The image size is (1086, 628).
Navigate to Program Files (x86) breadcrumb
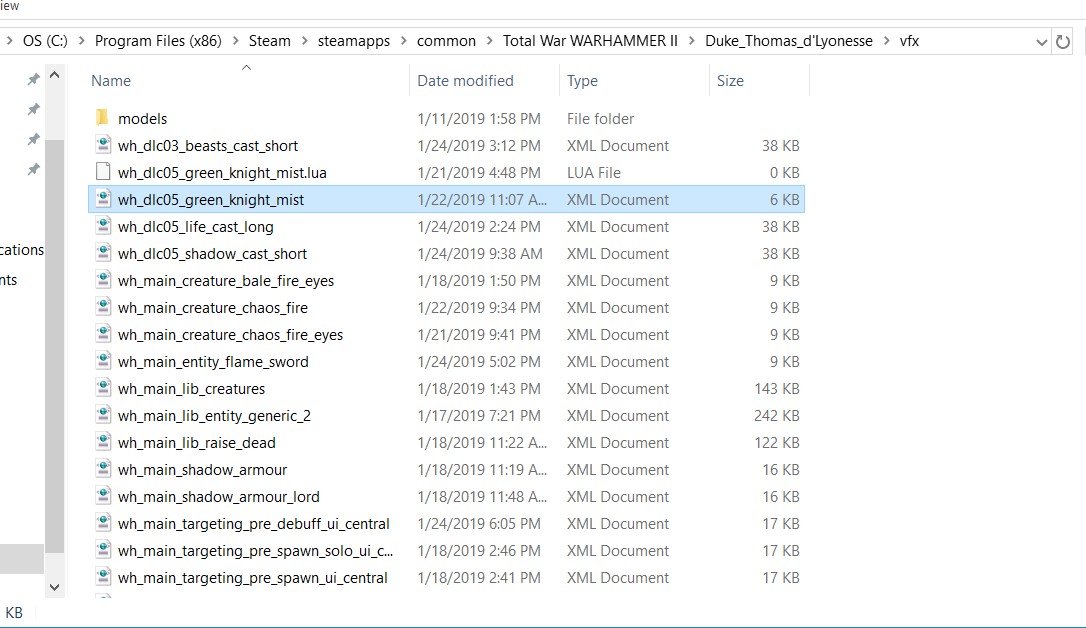tap(158, 41)
